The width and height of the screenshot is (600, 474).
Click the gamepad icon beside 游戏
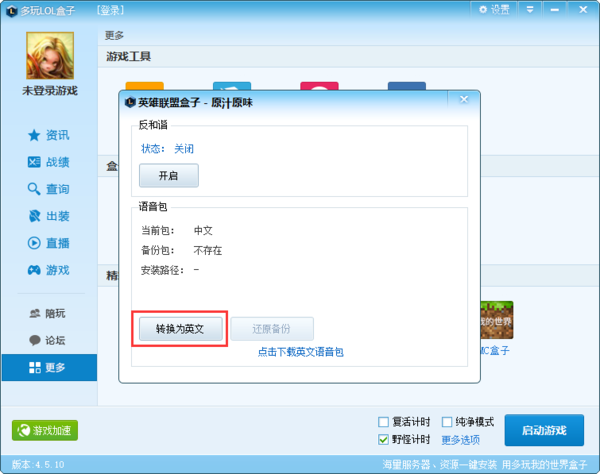34,270
